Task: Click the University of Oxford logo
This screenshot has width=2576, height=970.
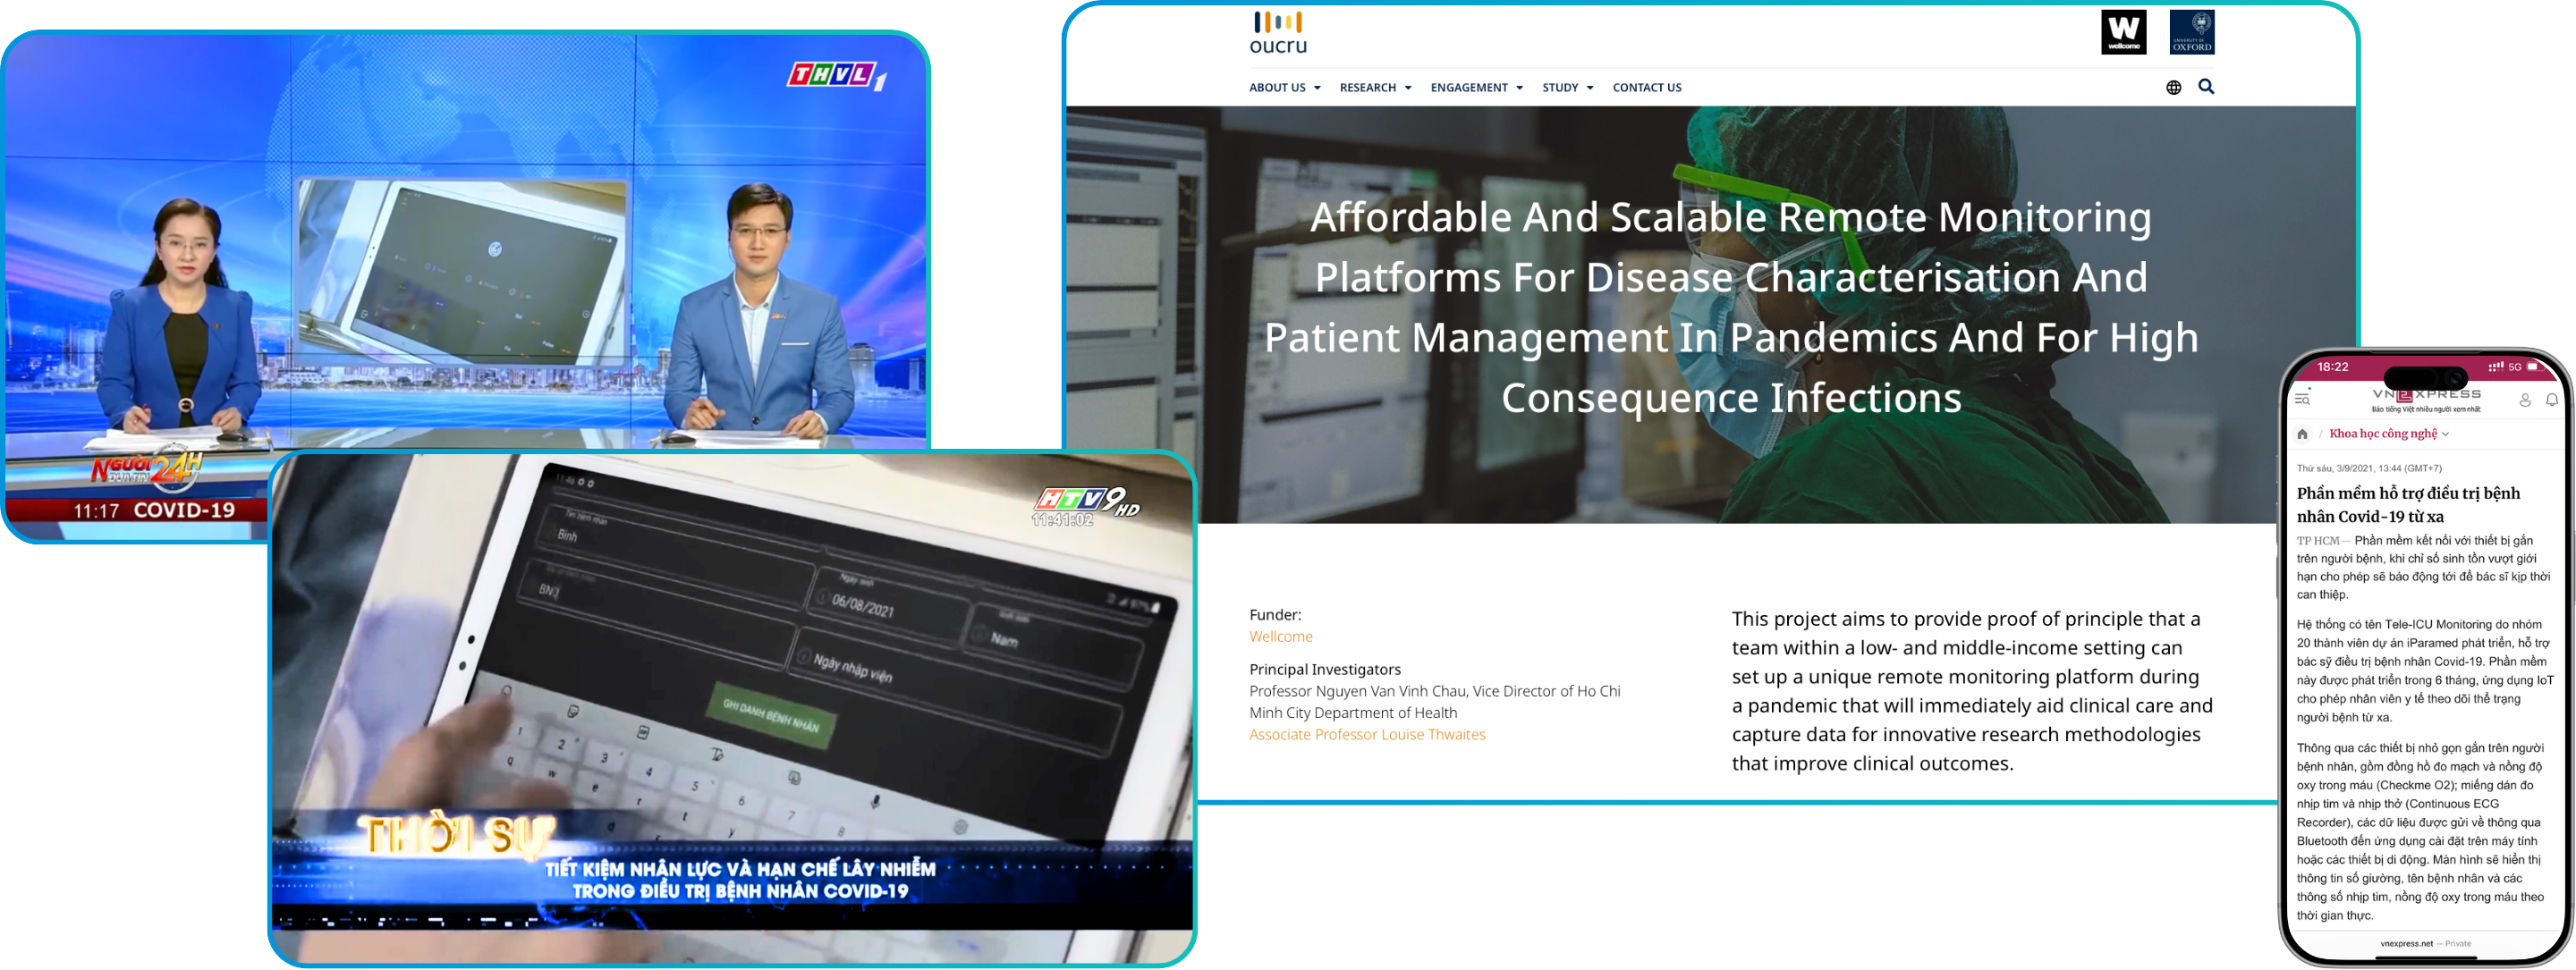Action: pyautogui.click(x=2191, y=32)
